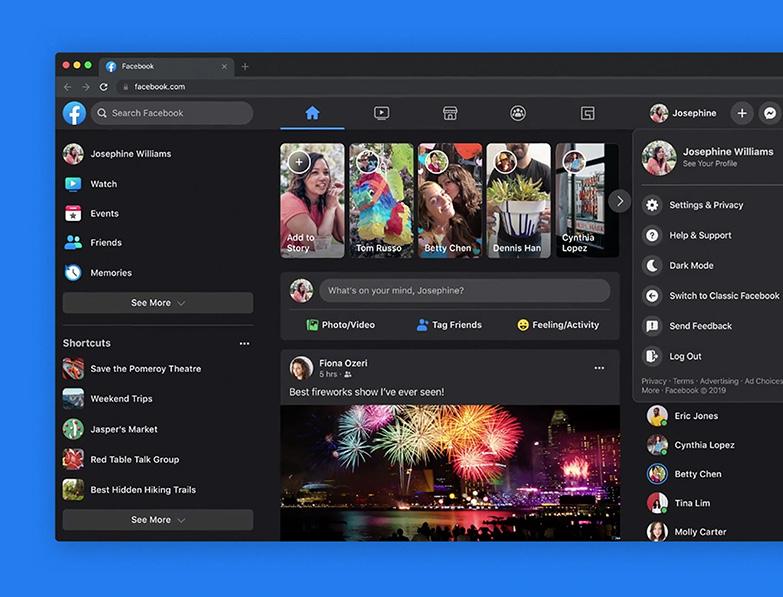Show next stories with arrow button
The height and width of the screenshot is (597, 783).
(620, 201)
